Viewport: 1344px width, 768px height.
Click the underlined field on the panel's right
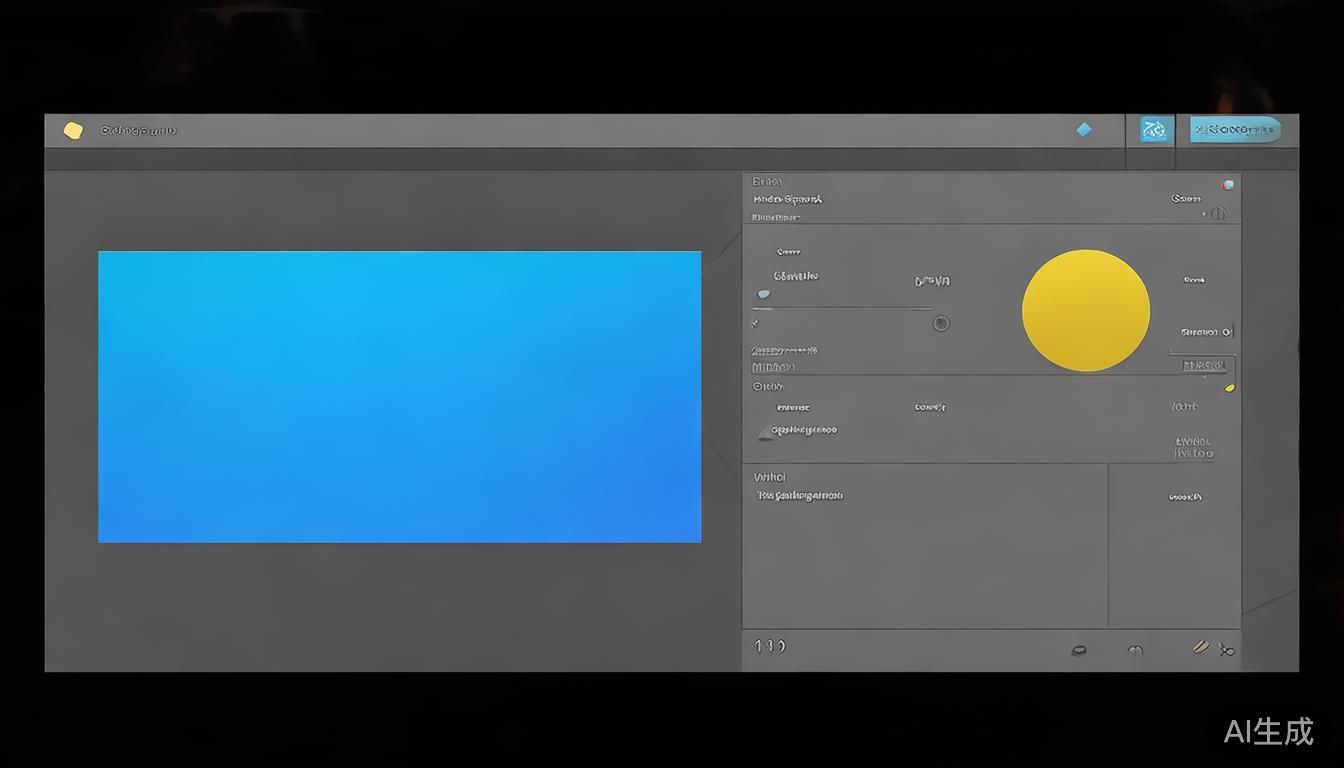(x=1203, y=366)
